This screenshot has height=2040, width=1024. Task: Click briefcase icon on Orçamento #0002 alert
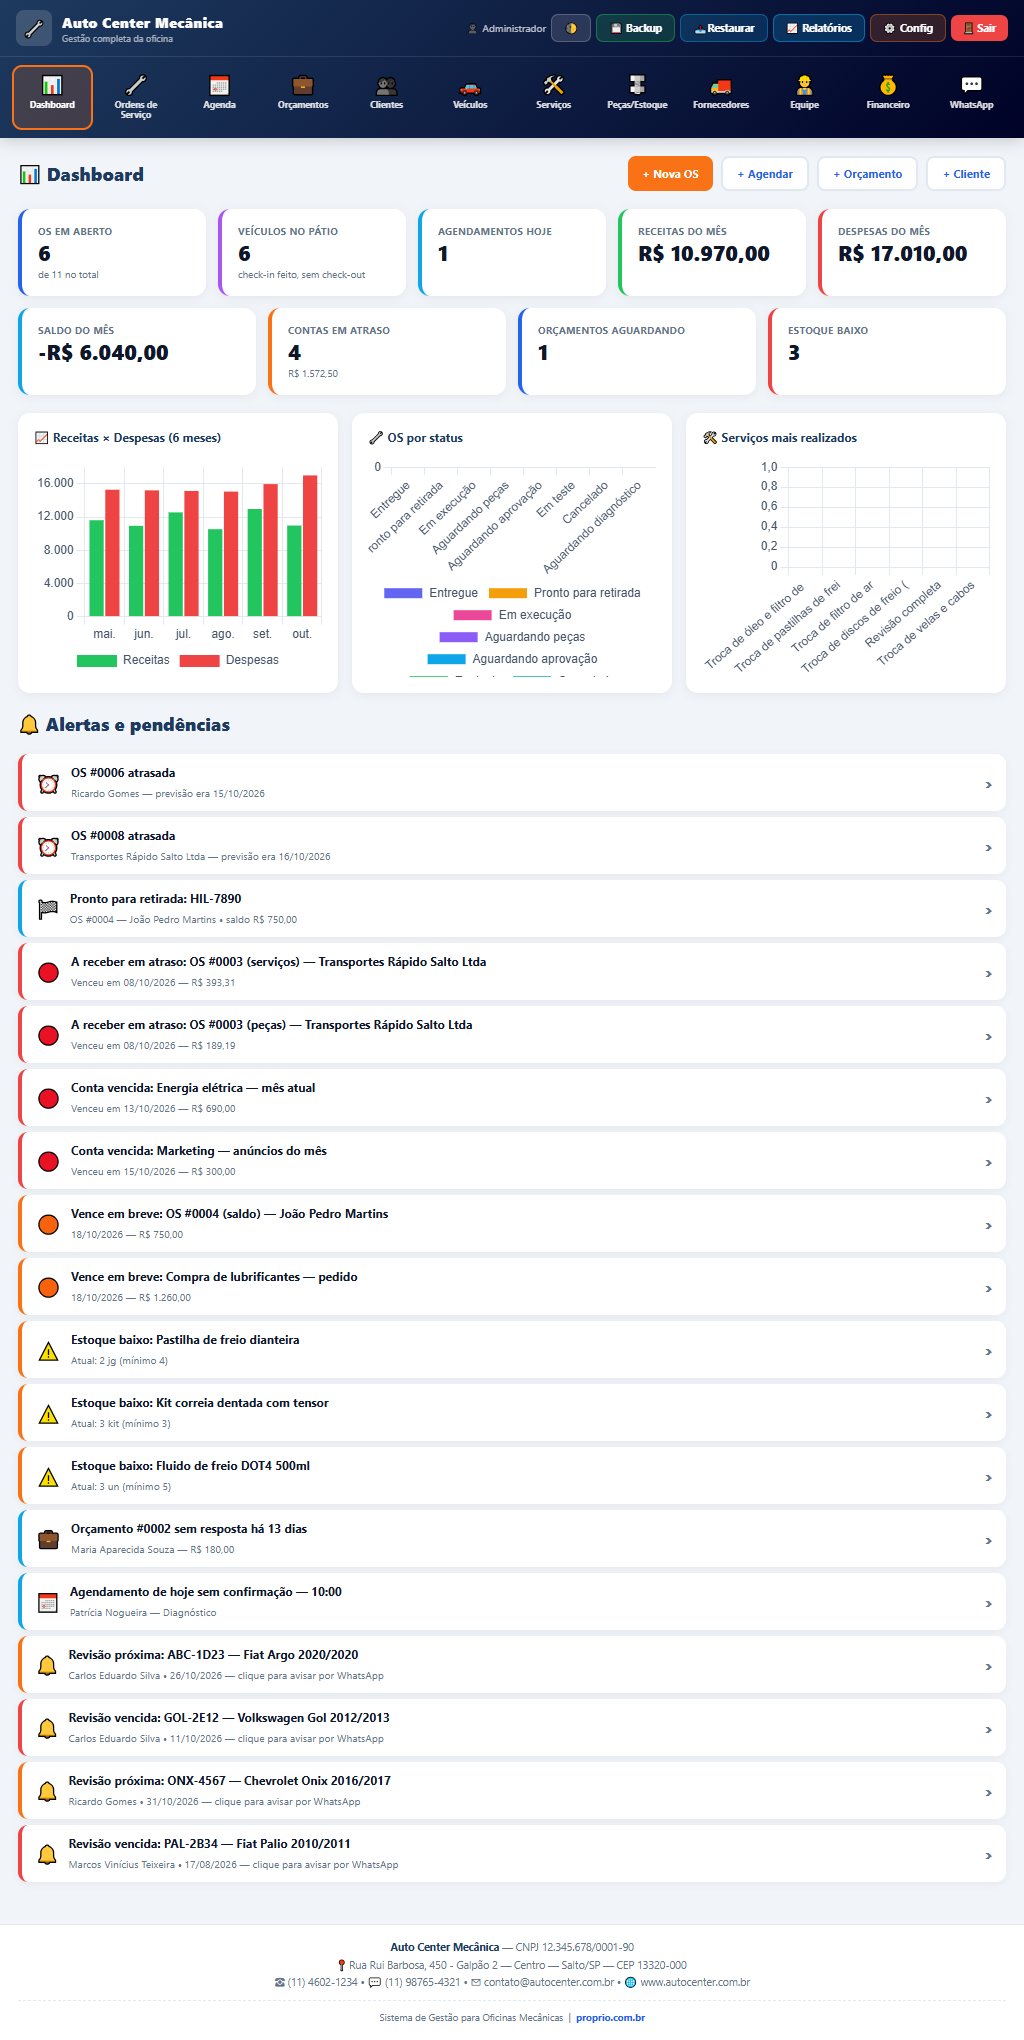(48, 1539)
